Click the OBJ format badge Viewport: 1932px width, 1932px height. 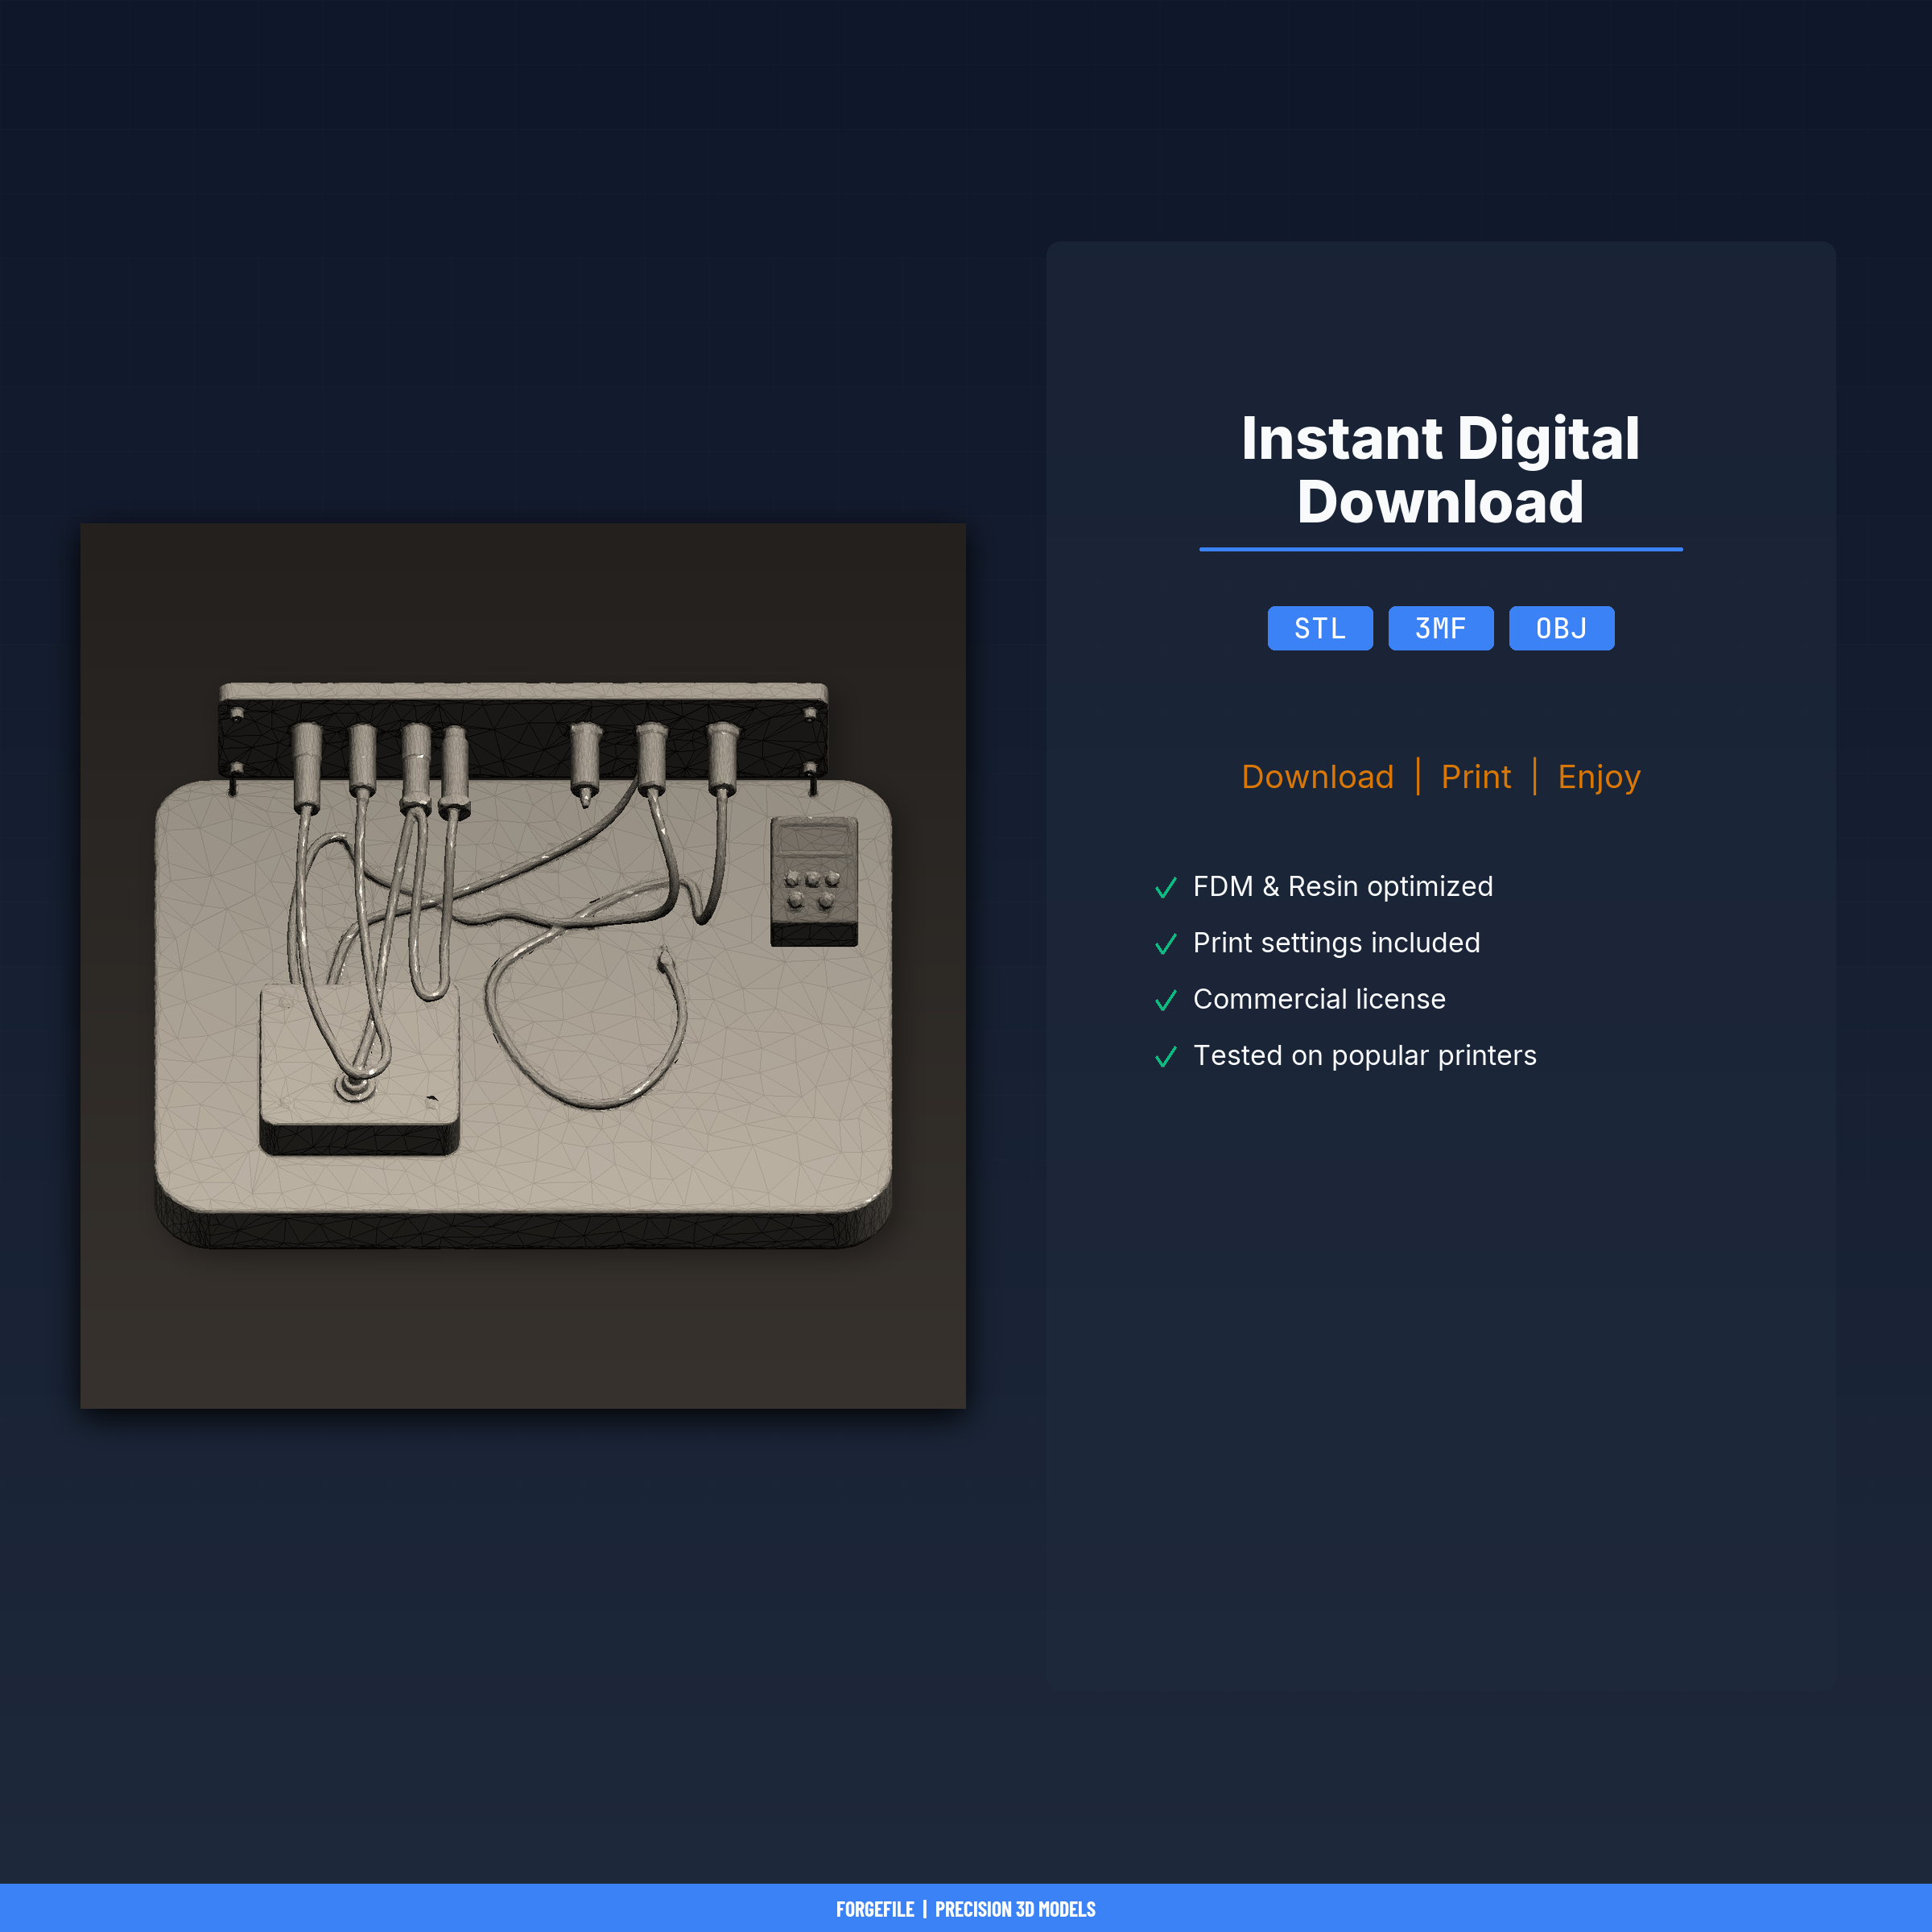pyautogui.click(x=1561, y=628)
